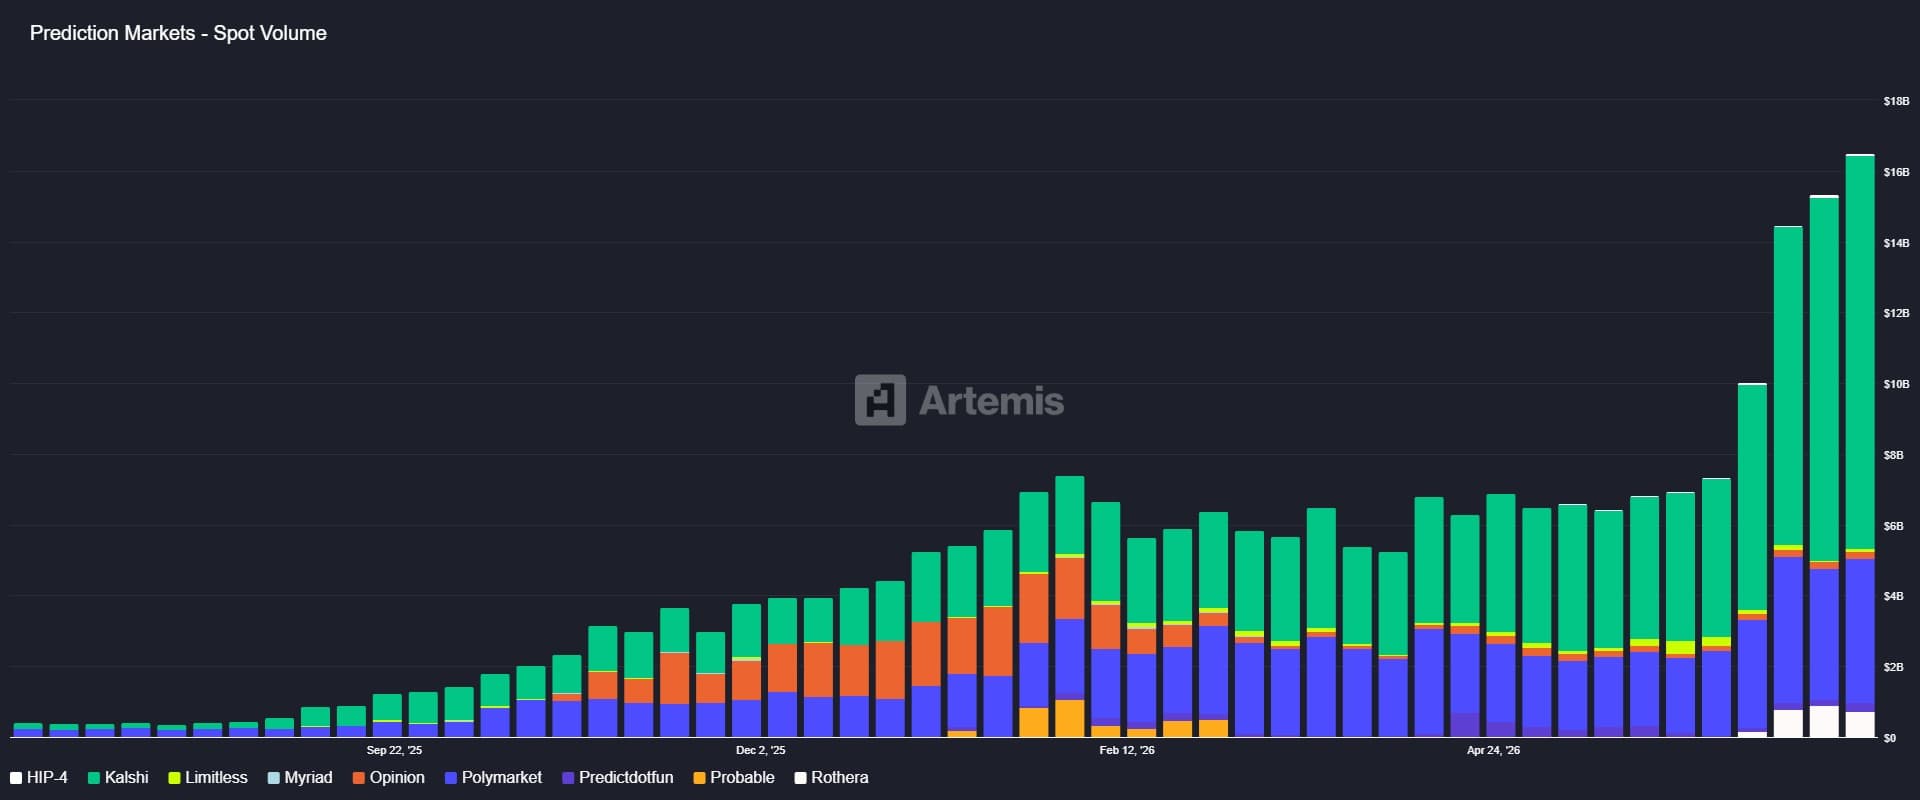Click the green Kalshi segment of the rightmost bar

pyautogui.click(x=1860, y=352)
